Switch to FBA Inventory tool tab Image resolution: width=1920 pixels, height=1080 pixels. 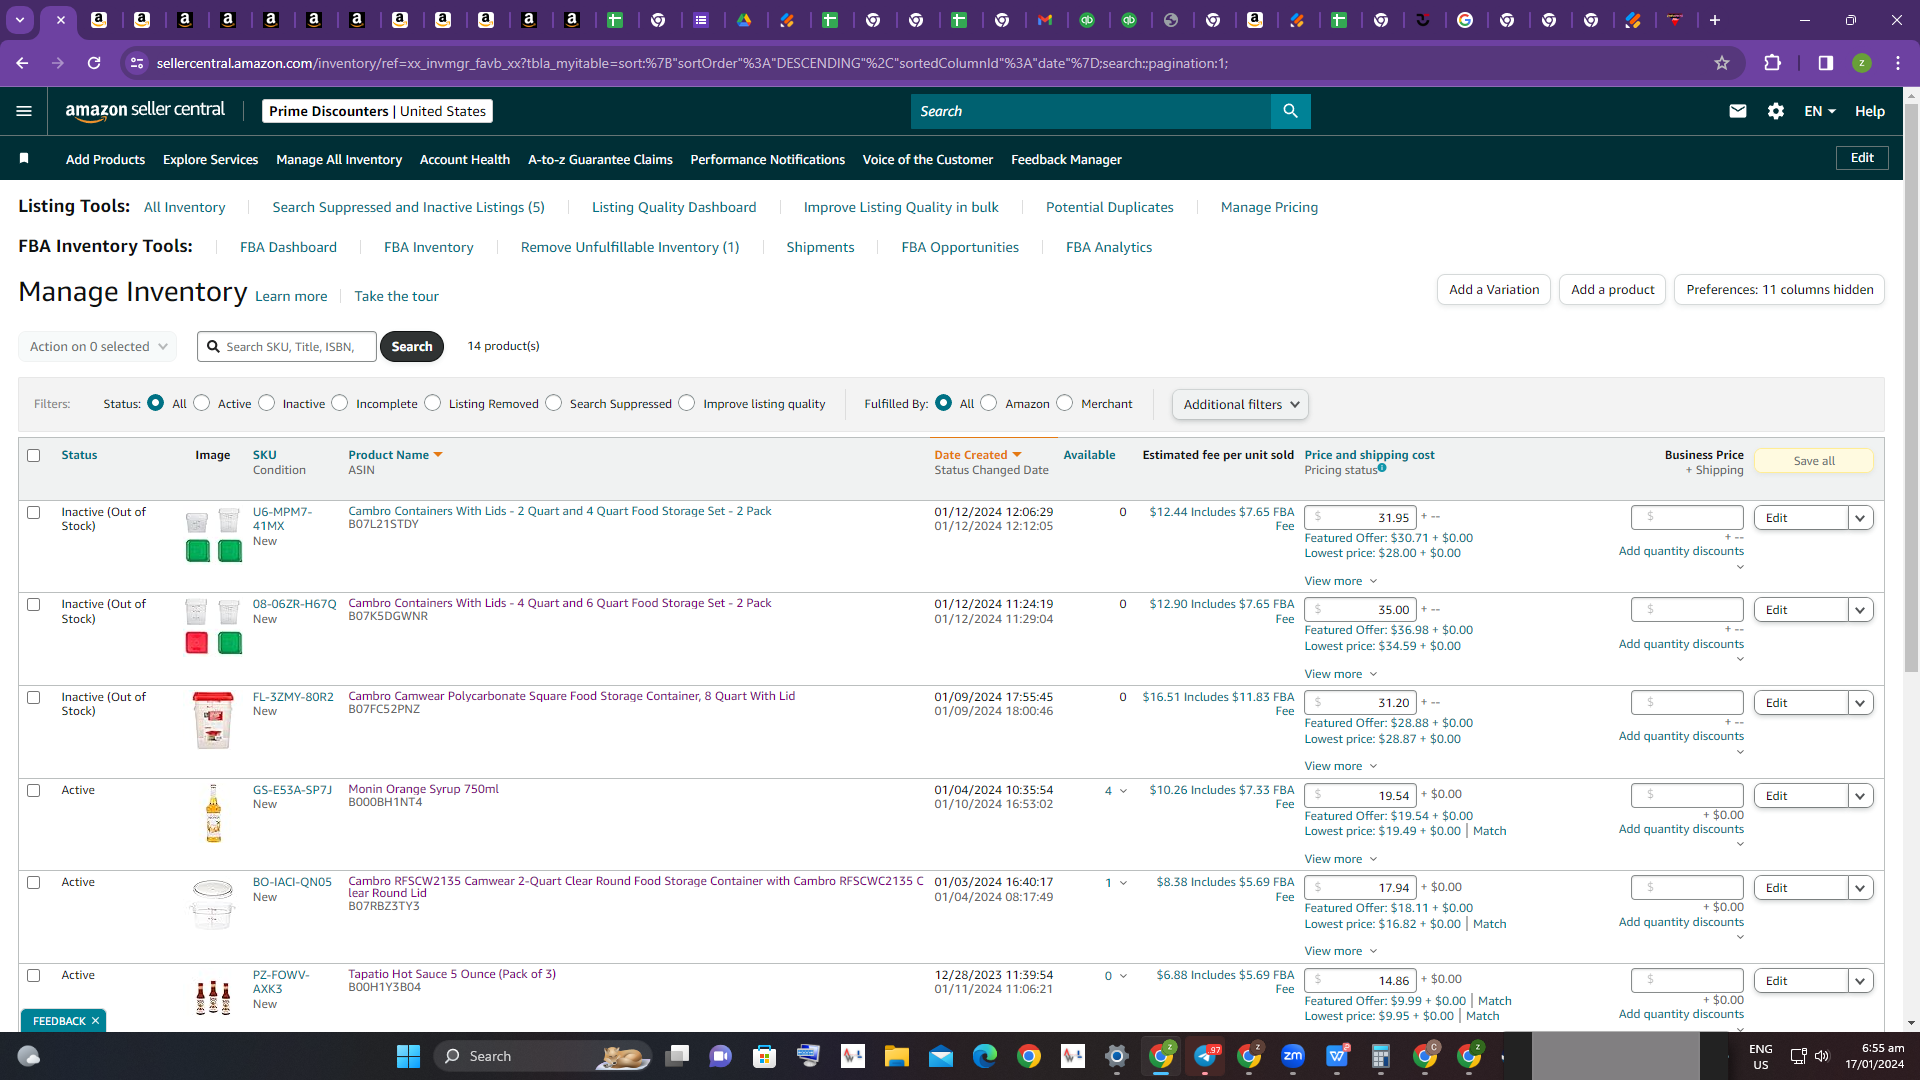[x=429, y=247]
